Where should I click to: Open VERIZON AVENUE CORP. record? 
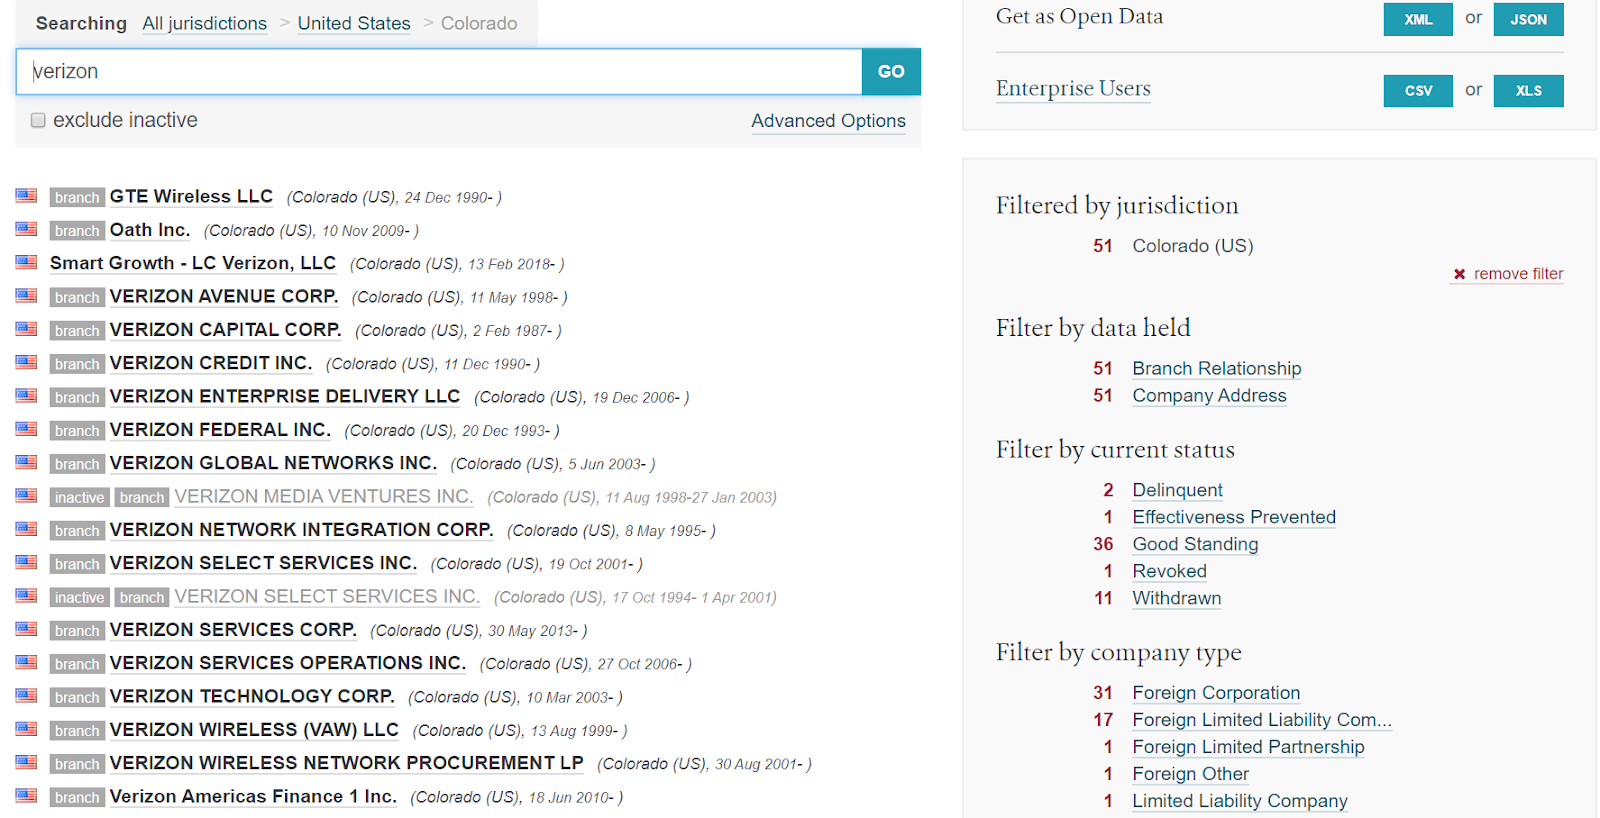(224, 297)
